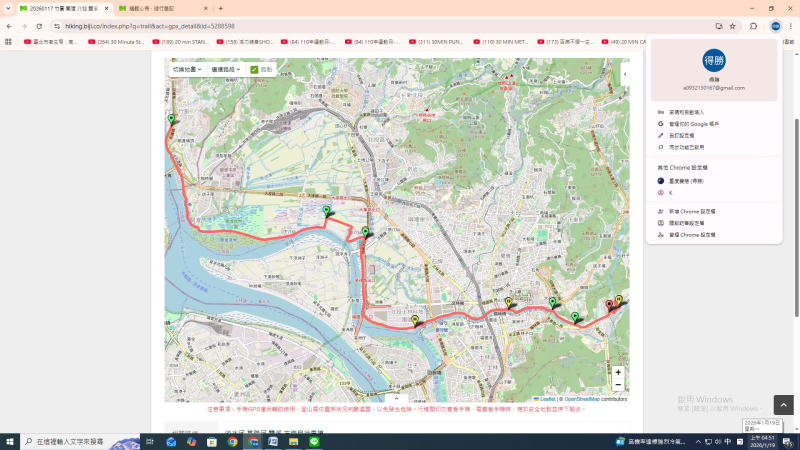Image resolution: width=800 pixels, height=450 pixels.
Task: Collapse the map side panel arrow
Action: point(625,74)
